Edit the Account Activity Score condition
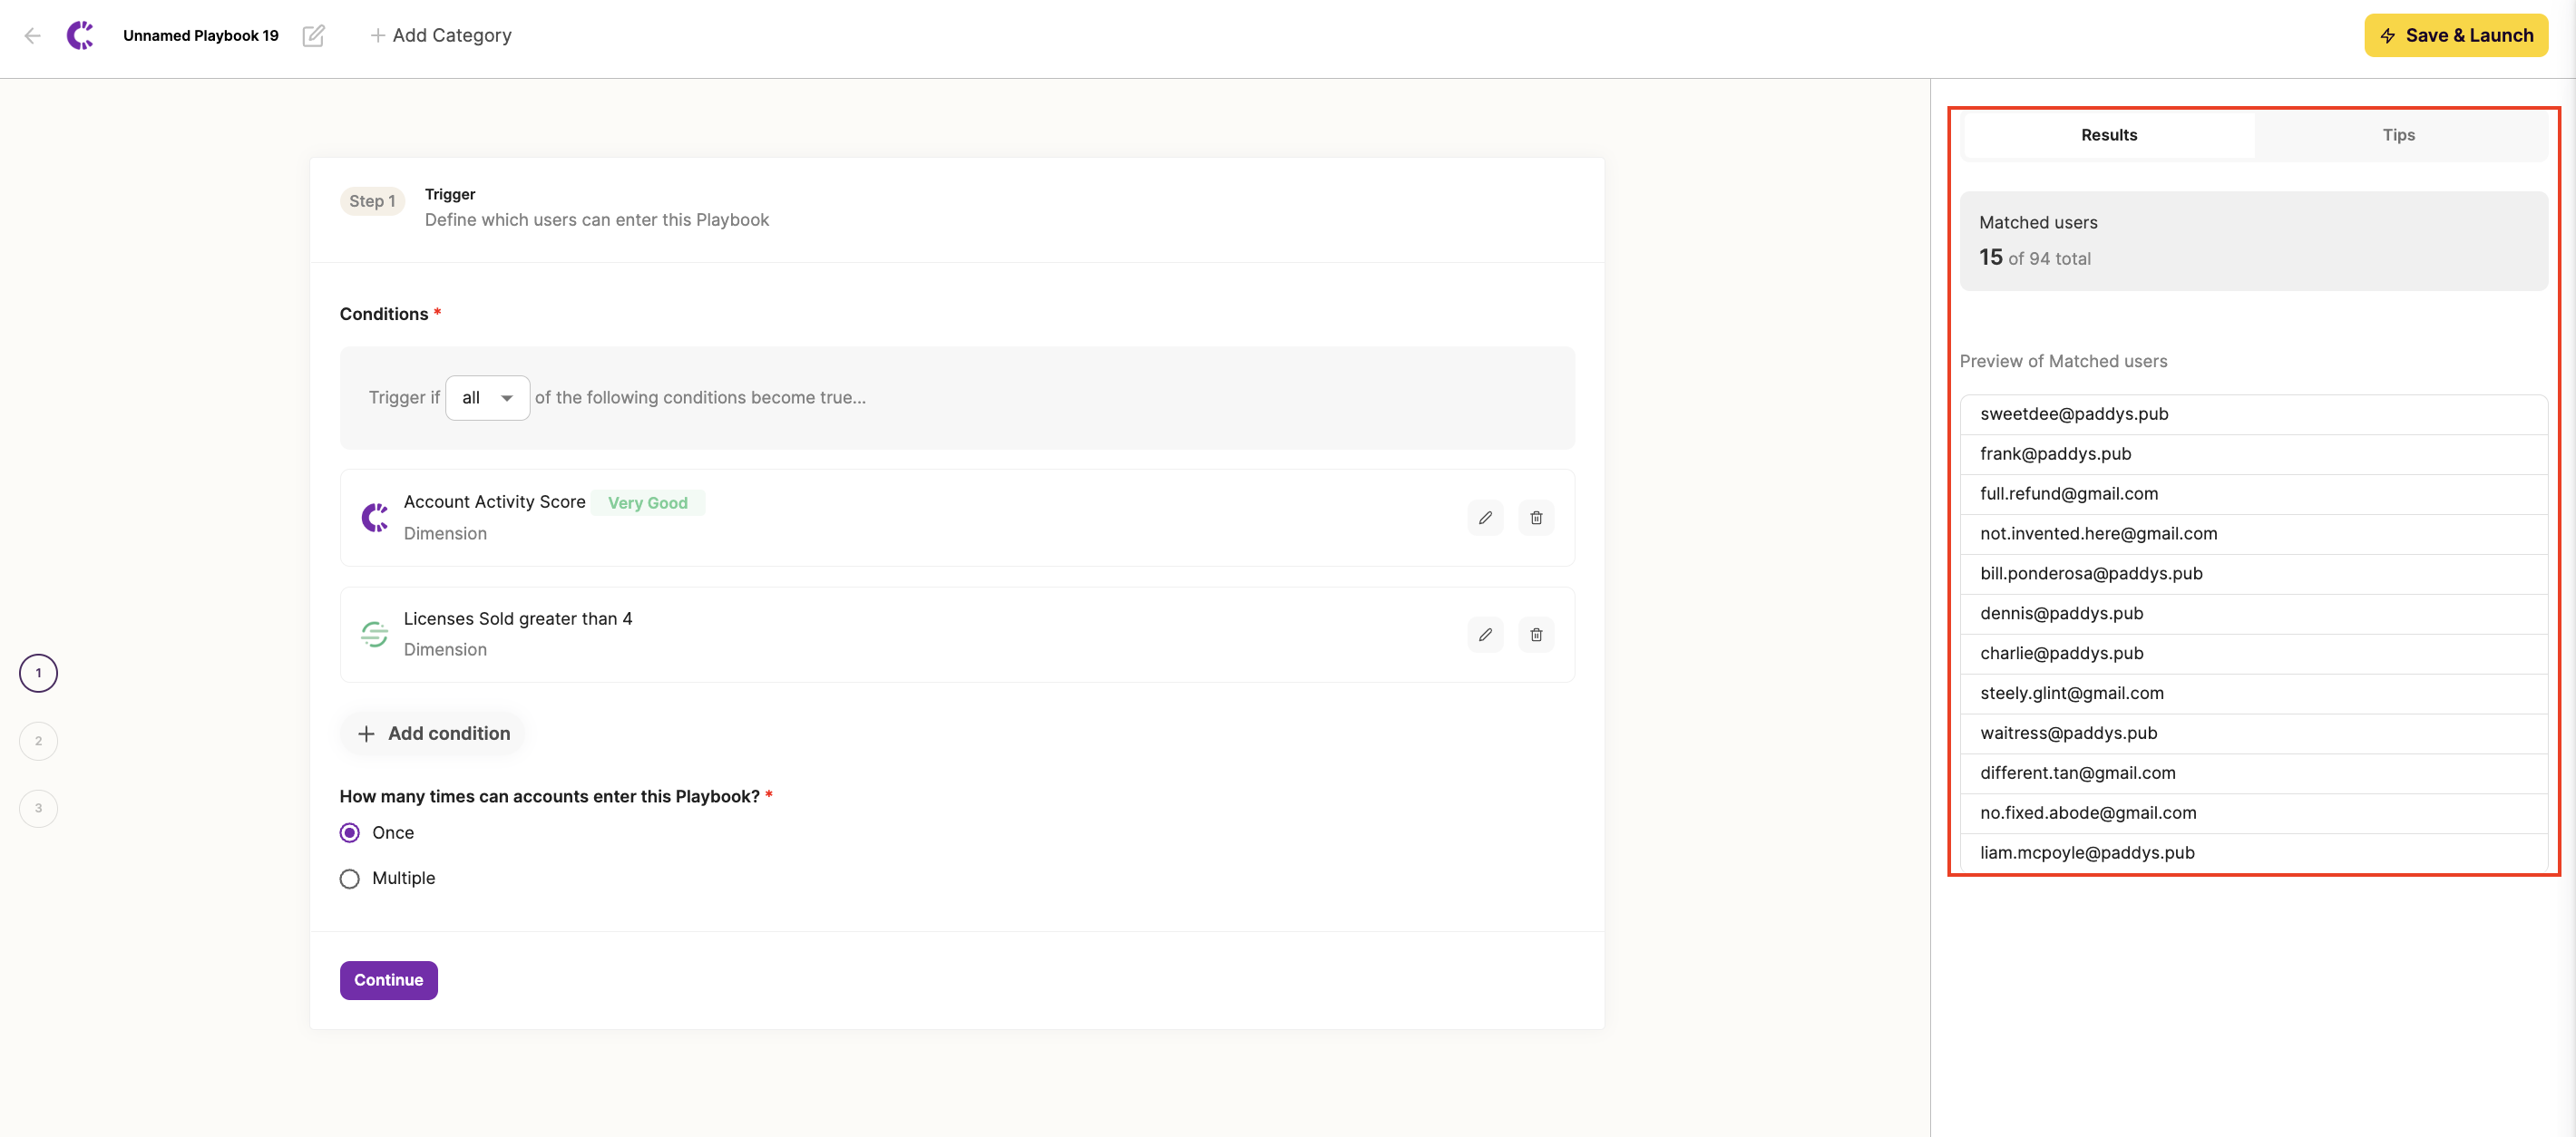This screenshot has height=1137, width=2576. click(1485, 518)
